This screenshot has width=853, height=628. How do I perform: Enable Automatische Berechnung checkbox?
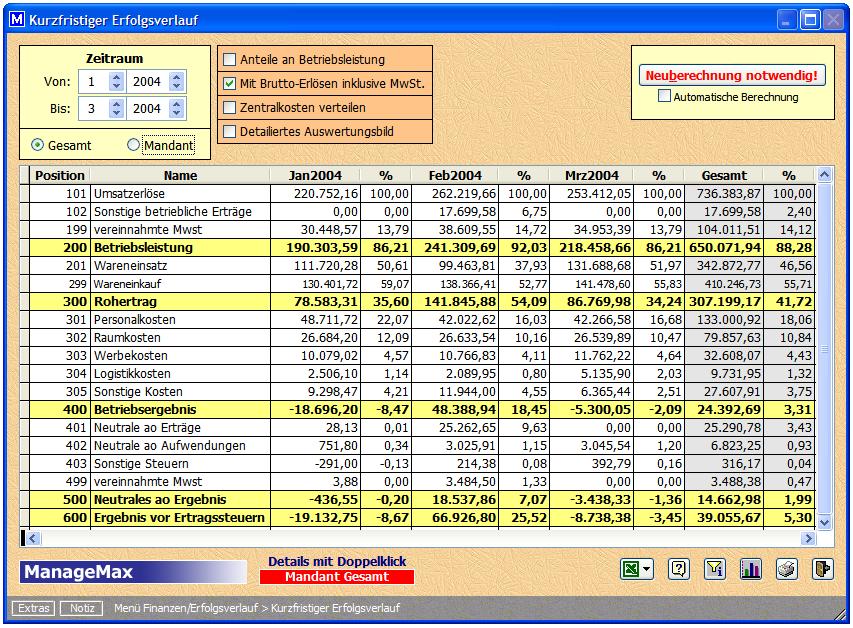[x=664, y=97]
